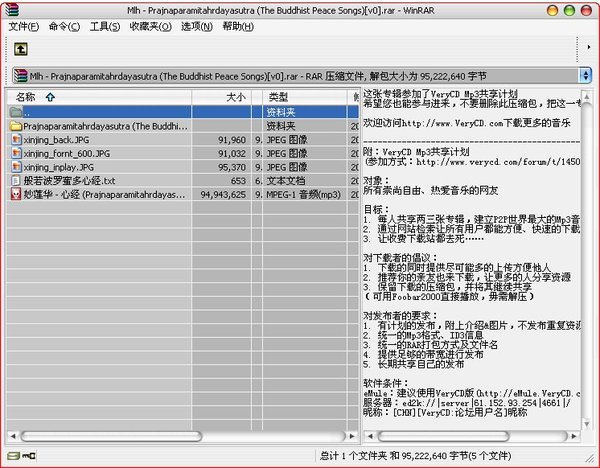Click WinRAR books icon in title bar
This screenshot has height=468, width=600.
tap(11, 10)
